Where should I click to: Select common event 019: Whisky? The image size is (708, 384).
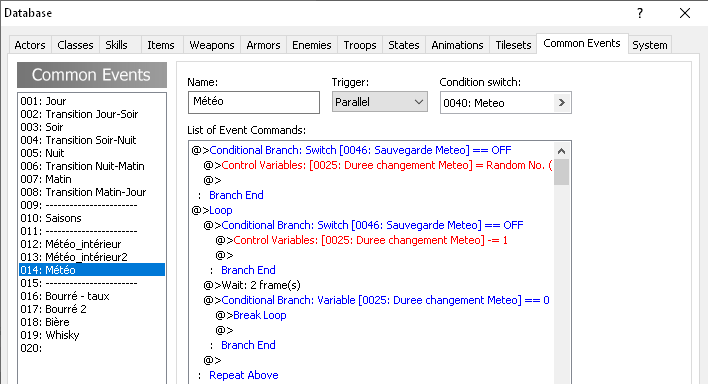point(92,335)
